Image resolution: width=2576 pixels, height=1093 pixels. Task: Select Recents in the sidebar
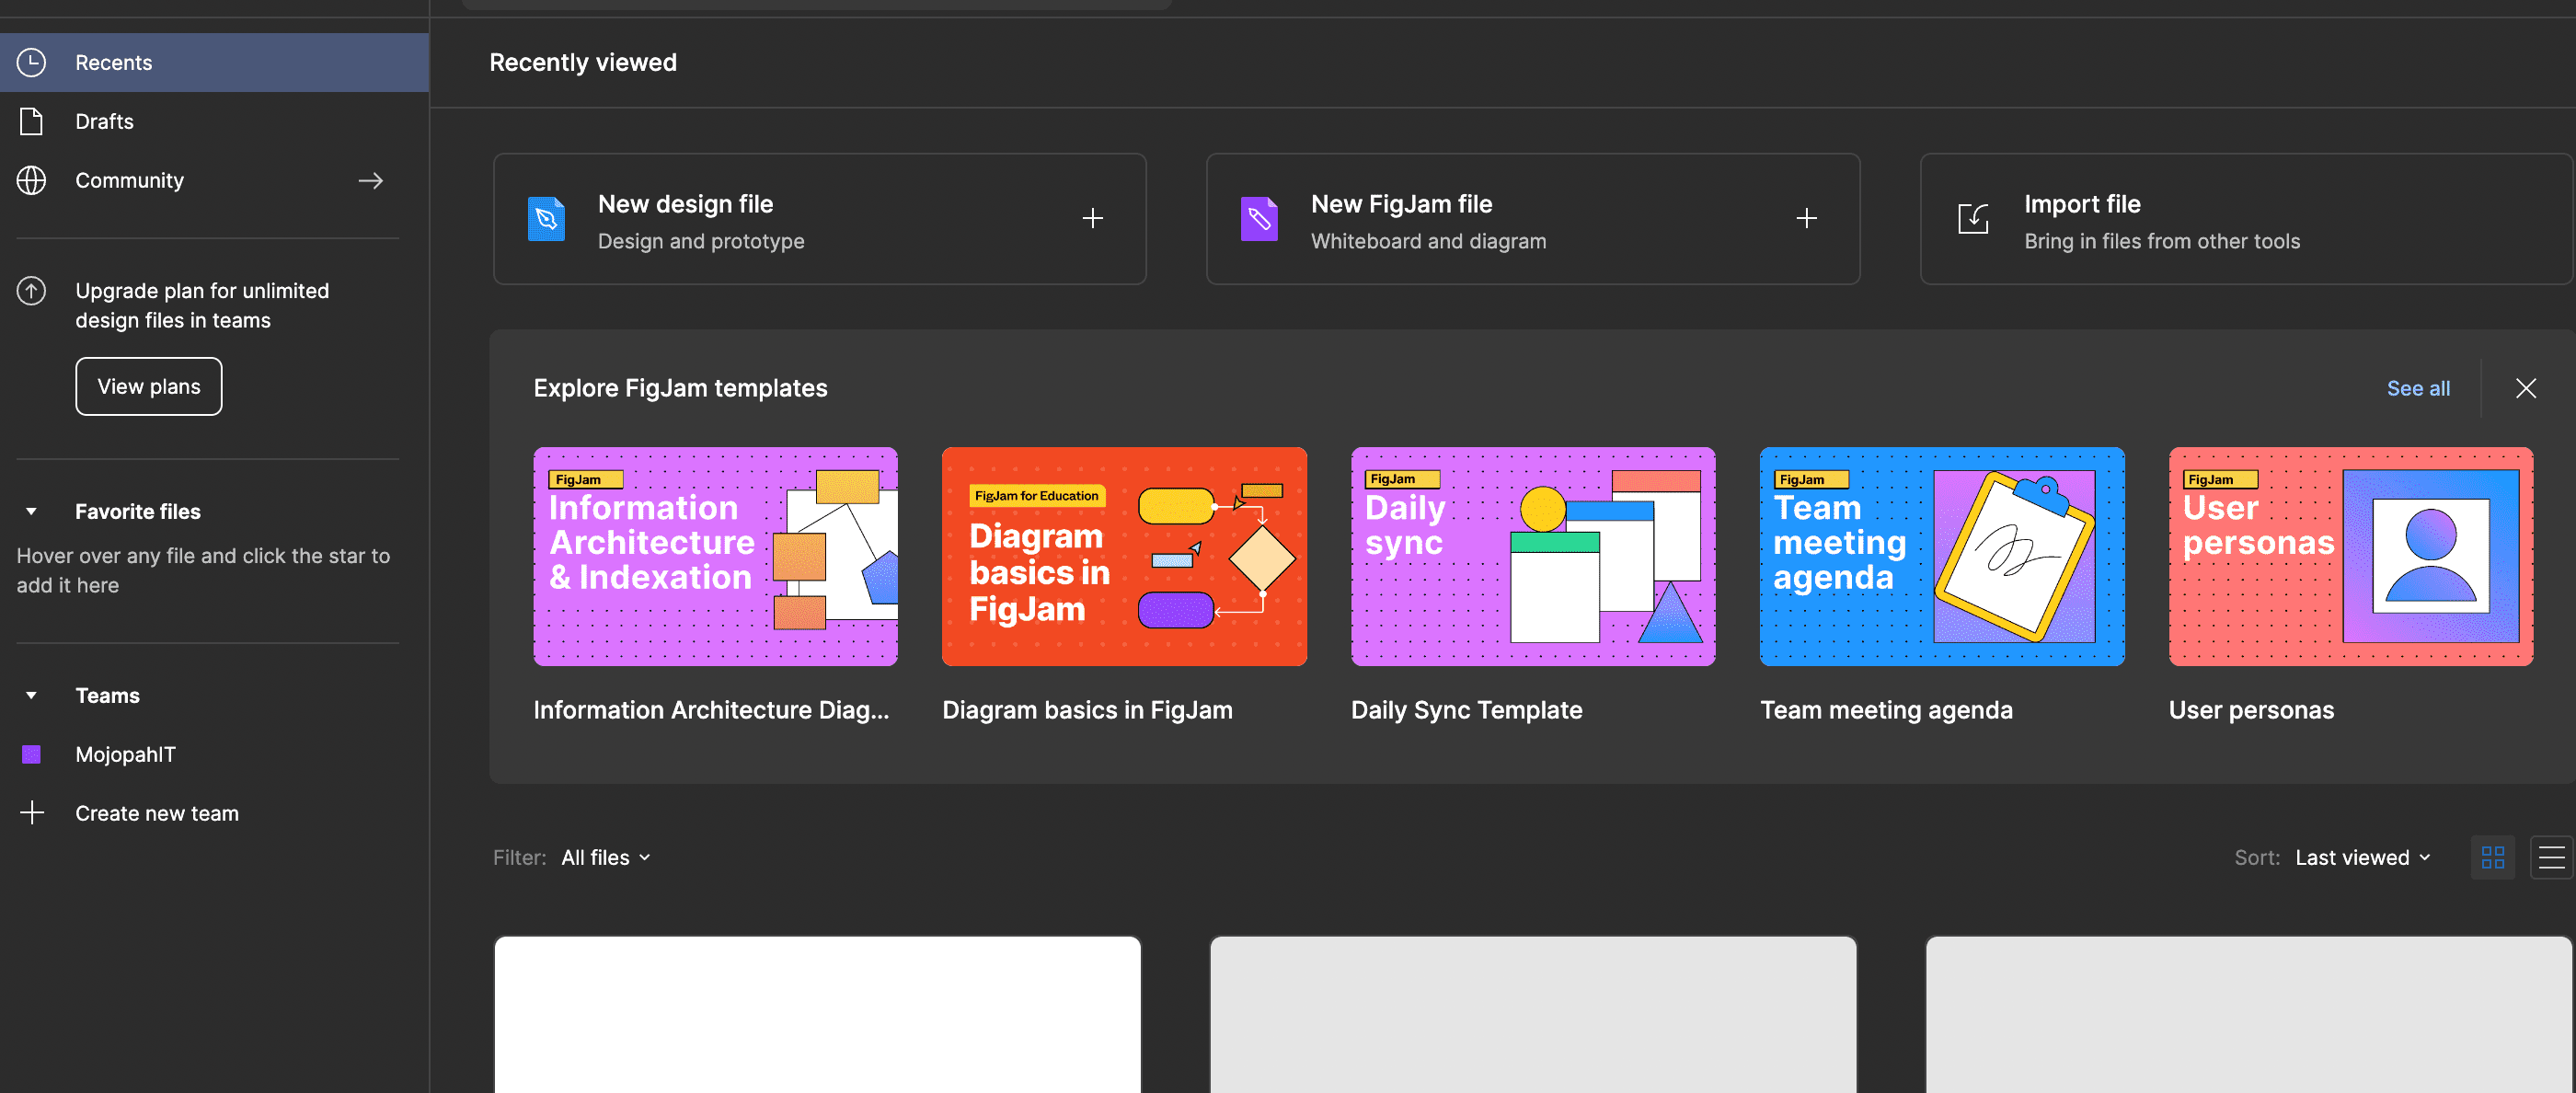pos(214,62)
